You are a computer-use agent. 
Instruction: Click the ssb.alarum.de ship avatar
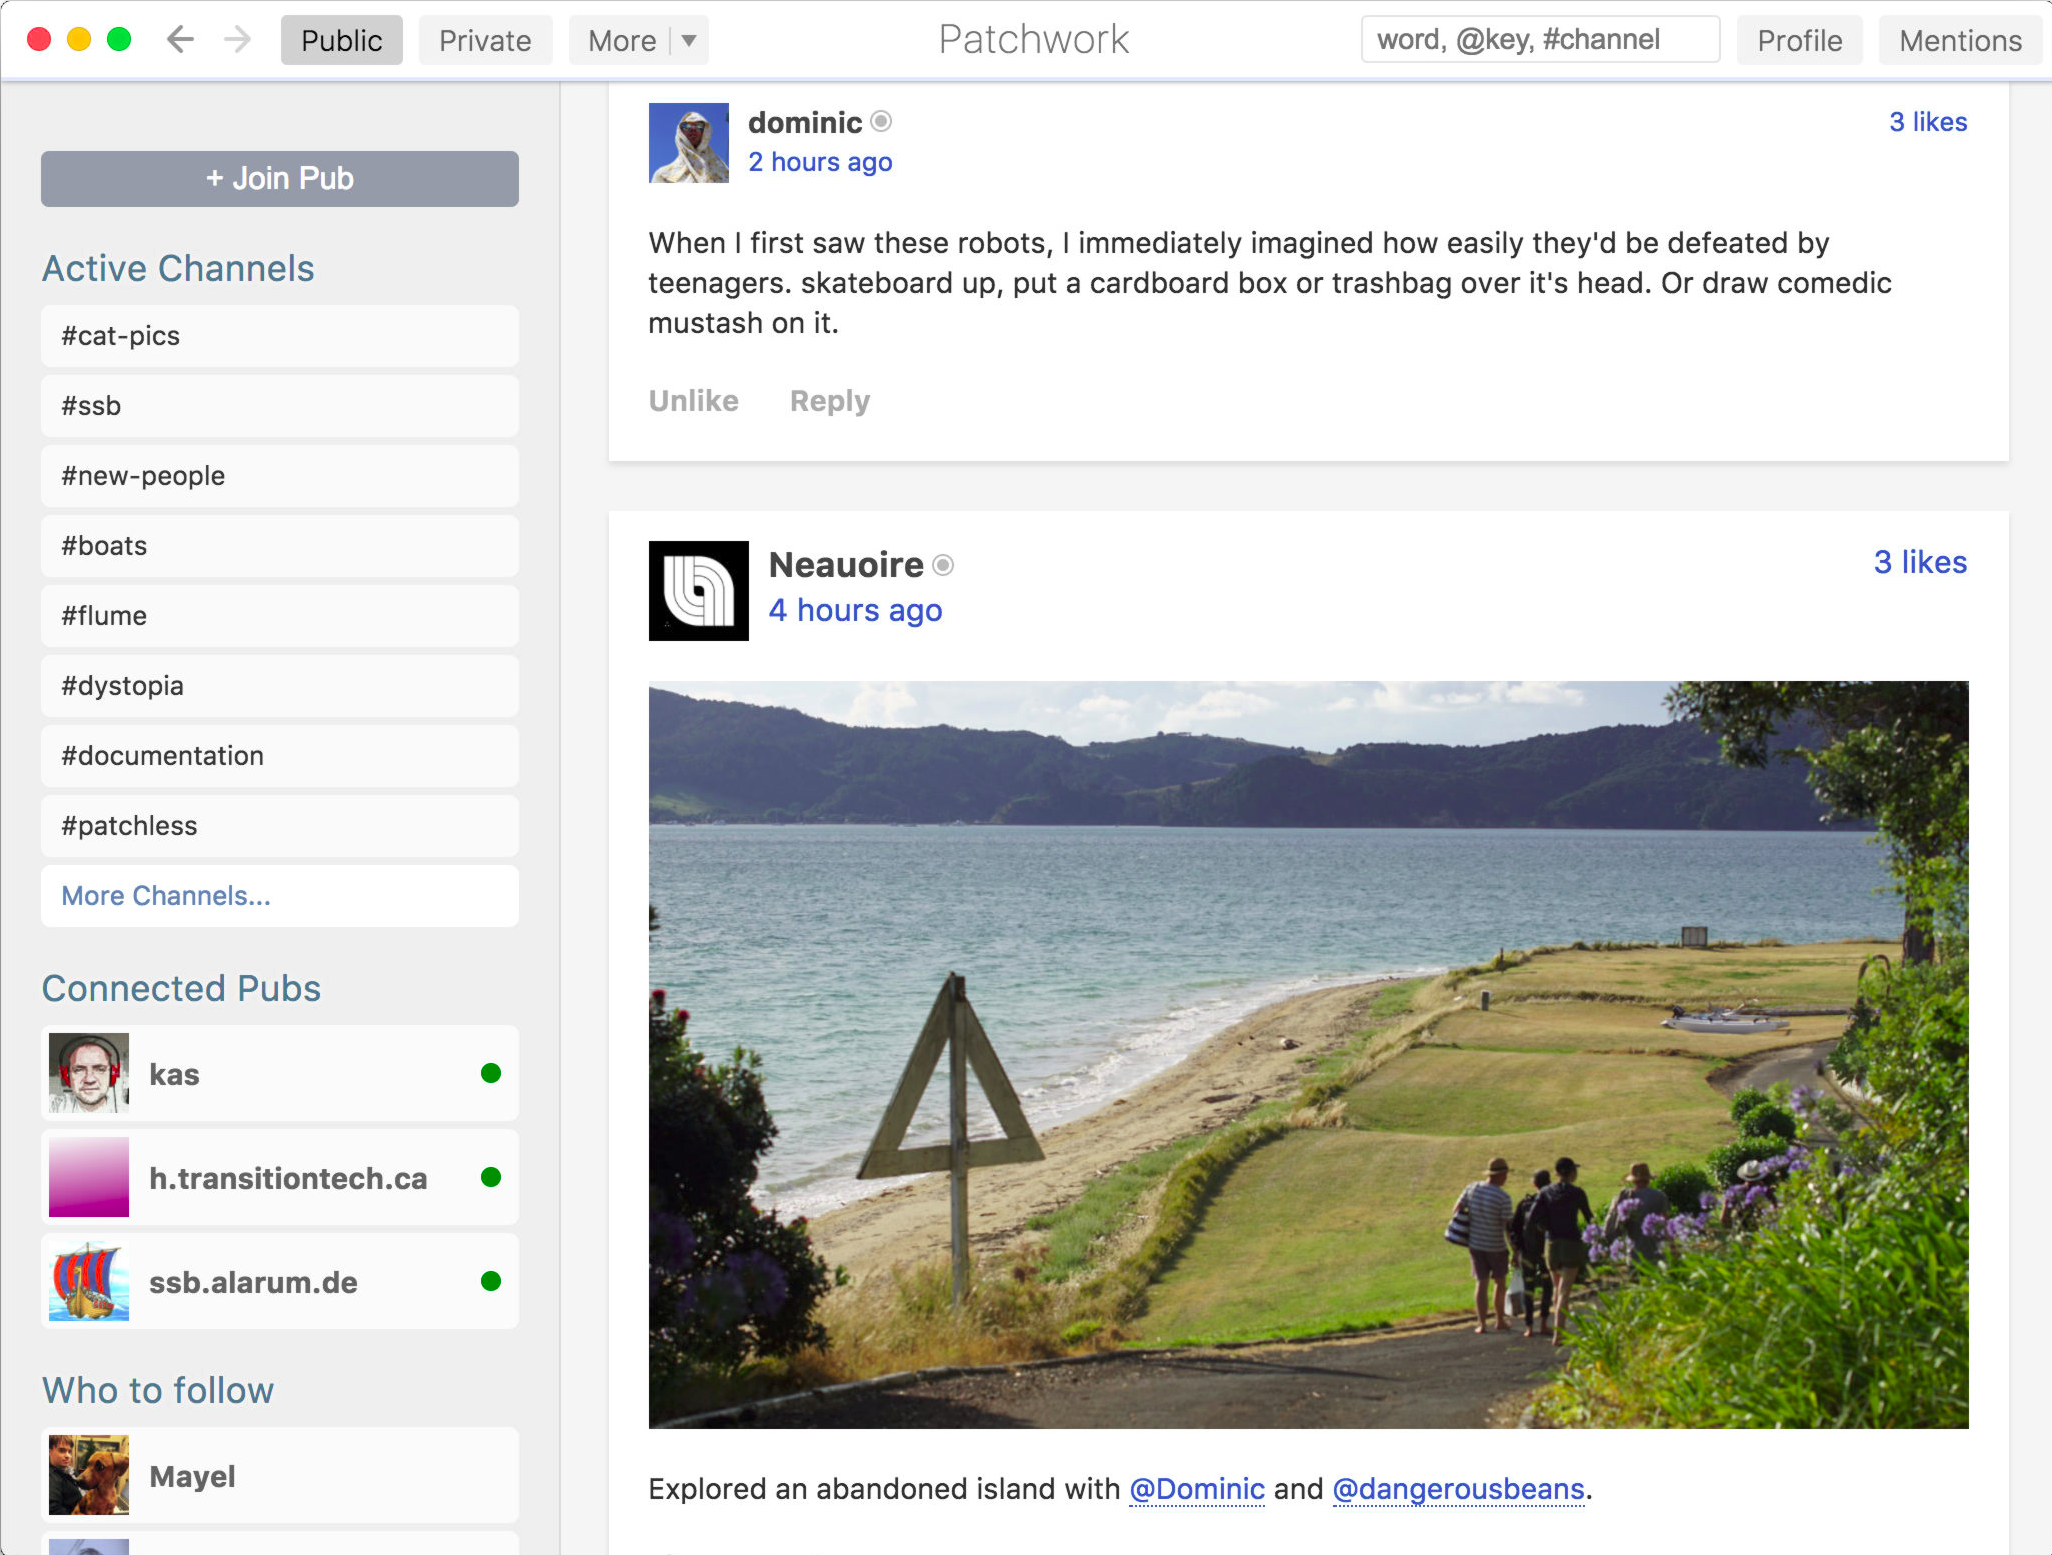pyautogui.click(x=89, y=1281)
